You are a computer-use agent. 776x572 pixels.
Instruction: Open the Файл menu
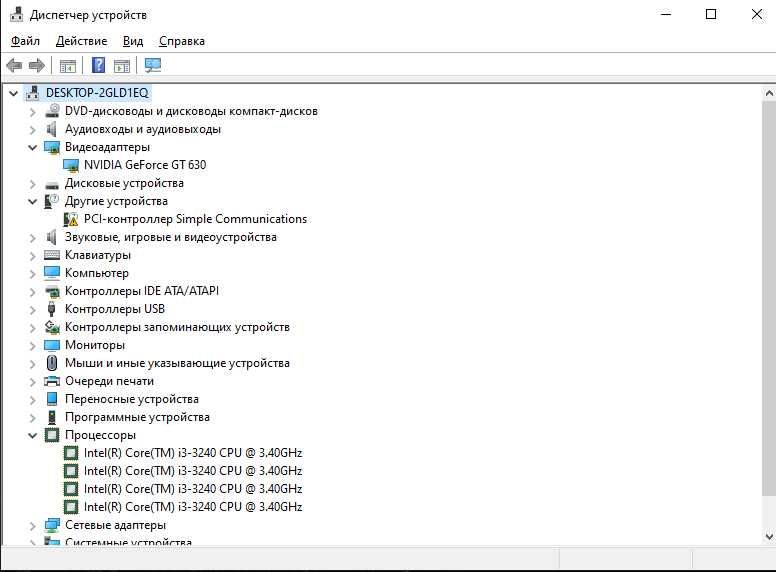[25, 41]
